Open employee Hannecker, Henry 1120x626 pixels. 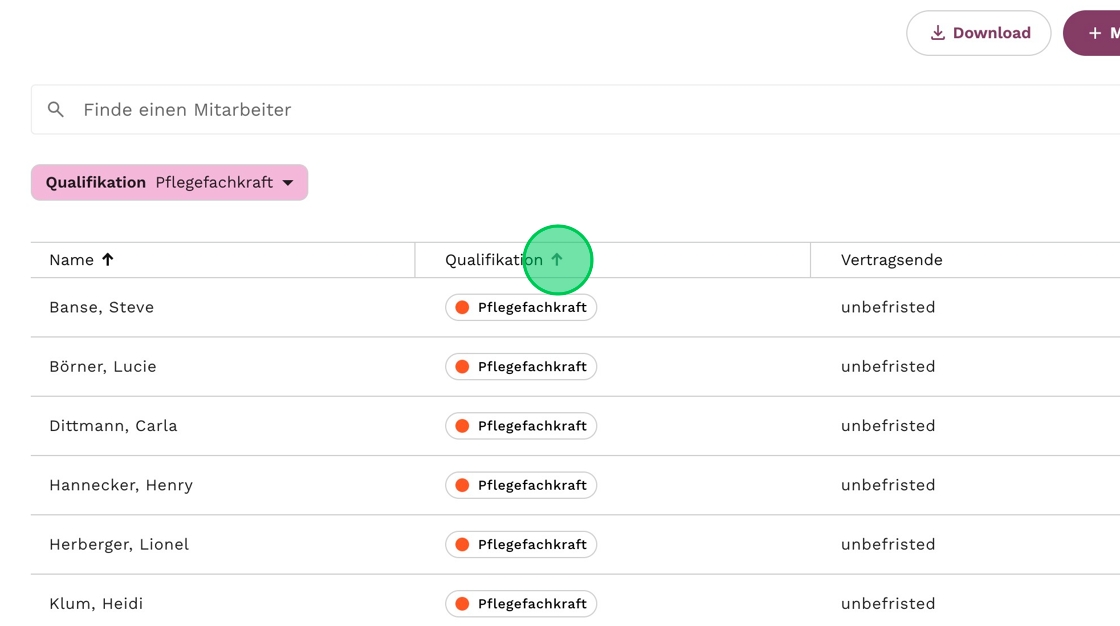coord(120,485)
